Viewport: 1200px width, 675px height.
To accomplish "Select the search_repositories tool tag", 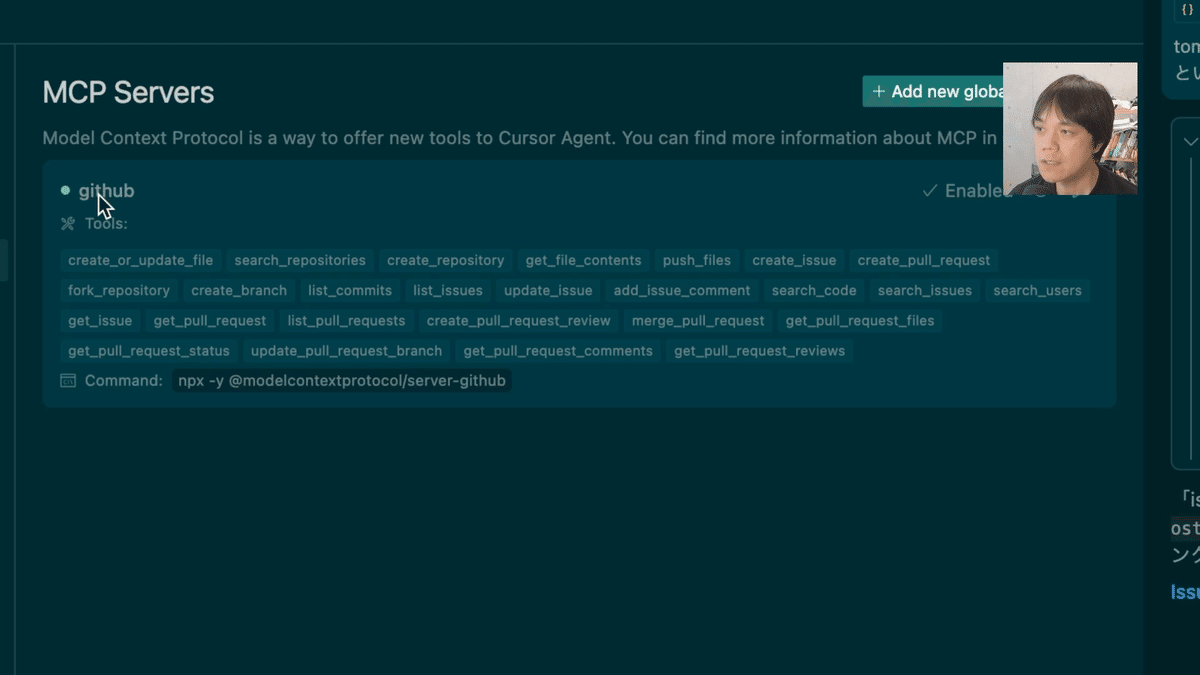I will coord(299,260).
